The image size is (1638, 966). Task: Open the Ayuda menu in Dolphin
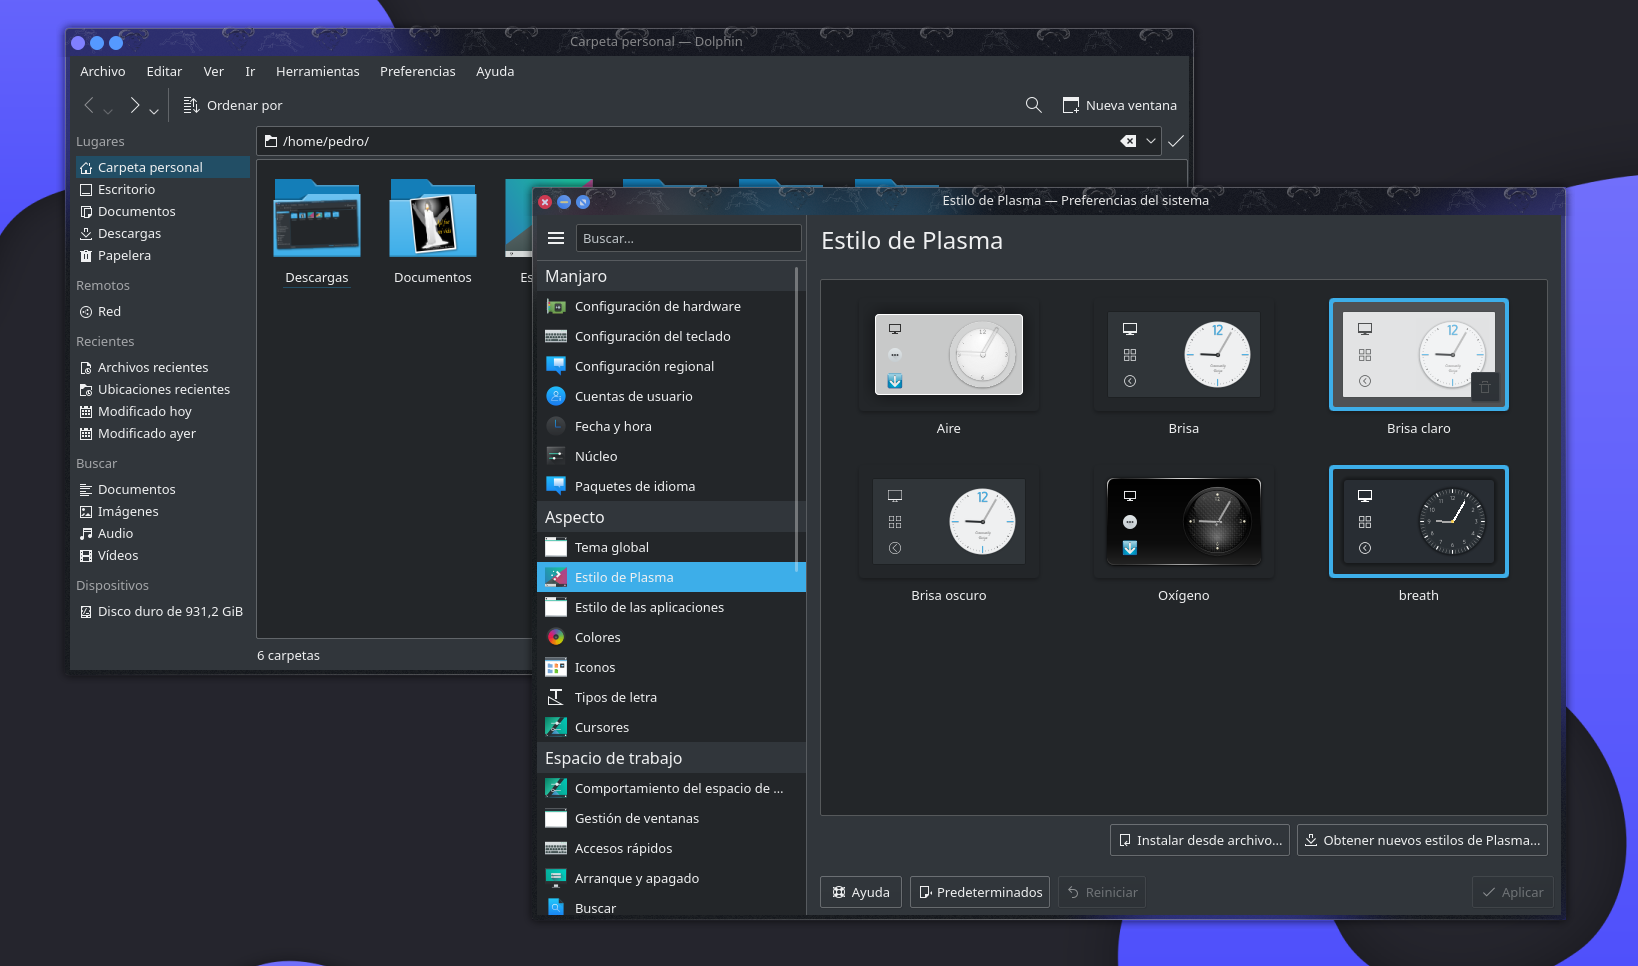click(x=495, y=71)
